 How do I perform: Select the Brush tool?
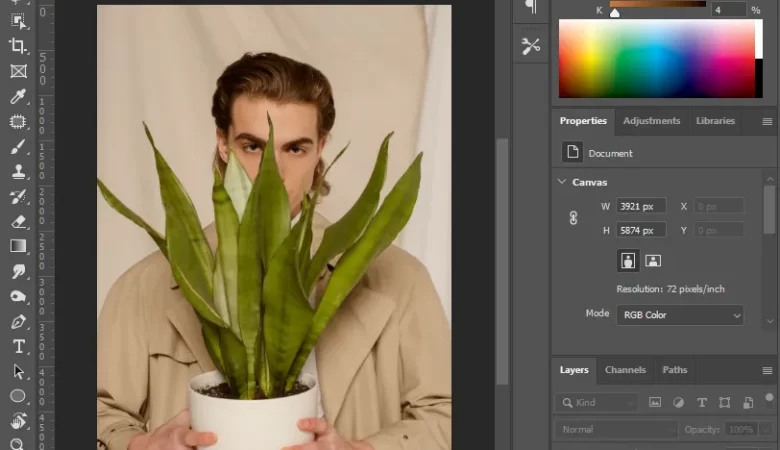pyautogui.click(x=18, y=147)
